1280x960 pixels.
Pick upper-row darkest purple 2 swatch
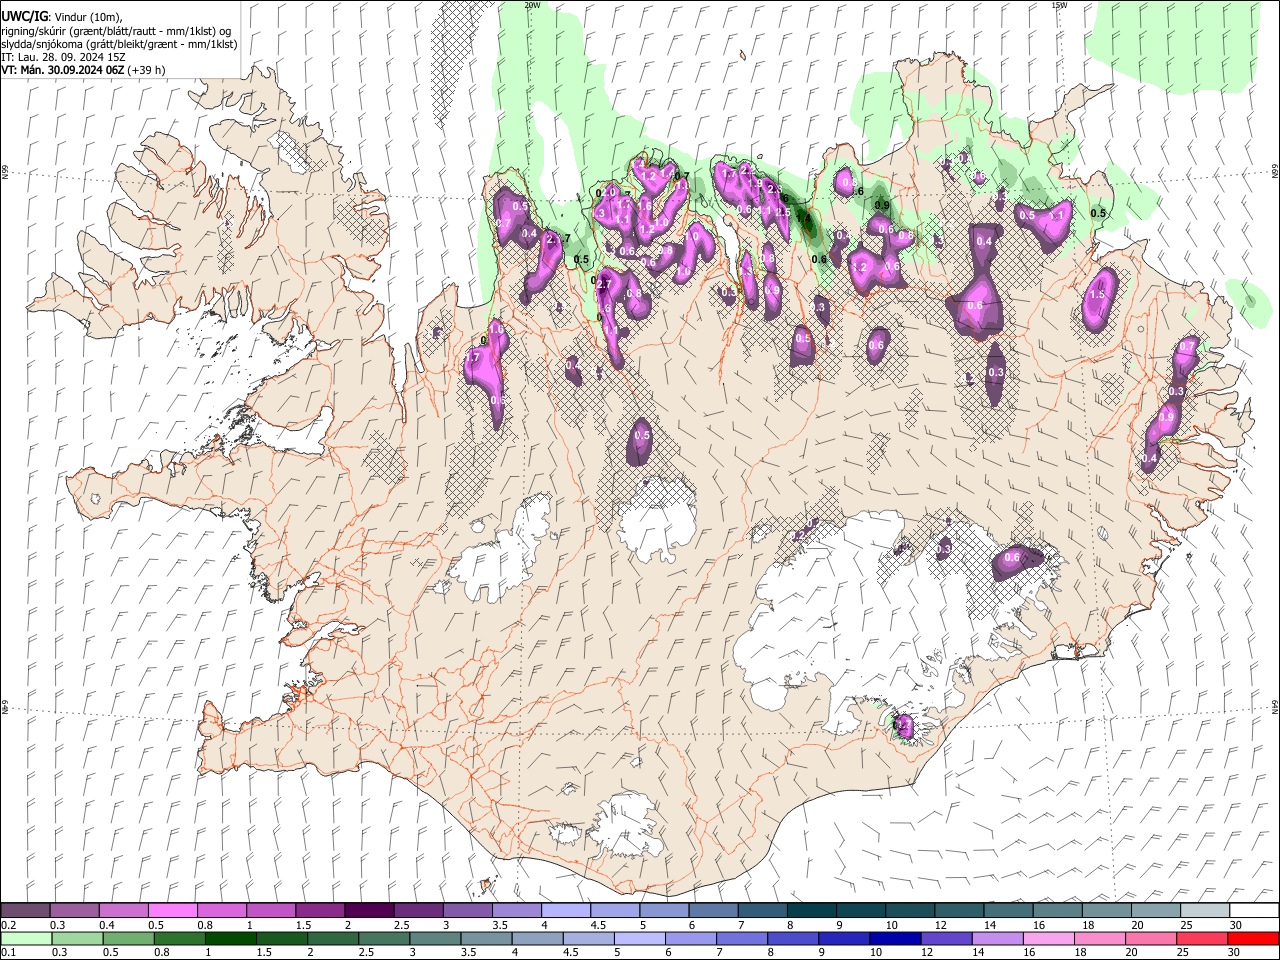369,911
